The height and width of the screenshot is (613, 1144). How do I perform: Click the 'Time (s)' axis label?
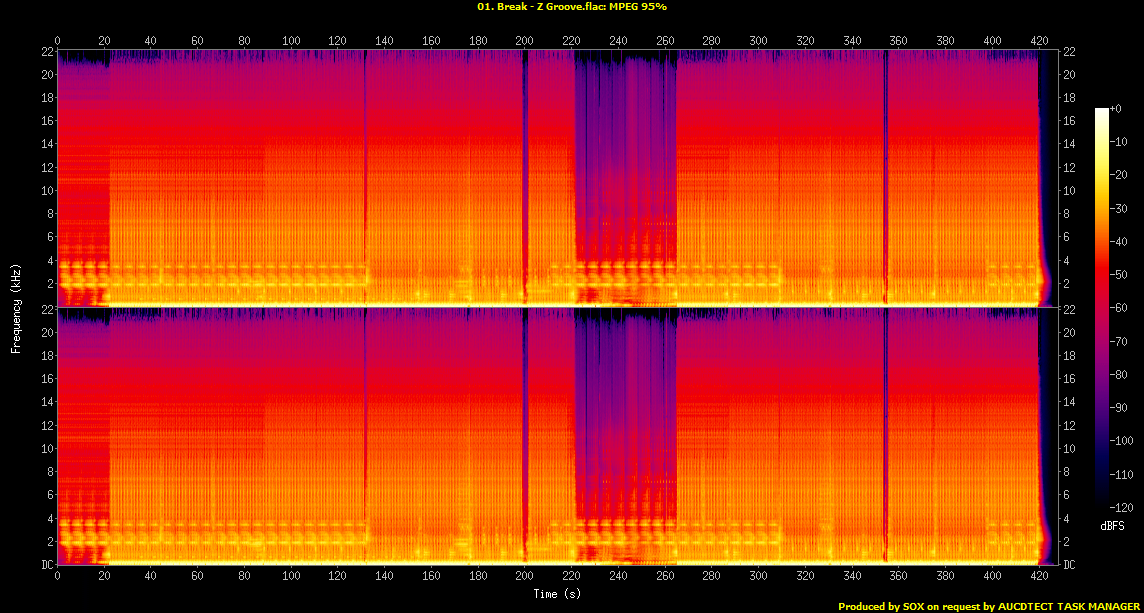coord(548,593)
